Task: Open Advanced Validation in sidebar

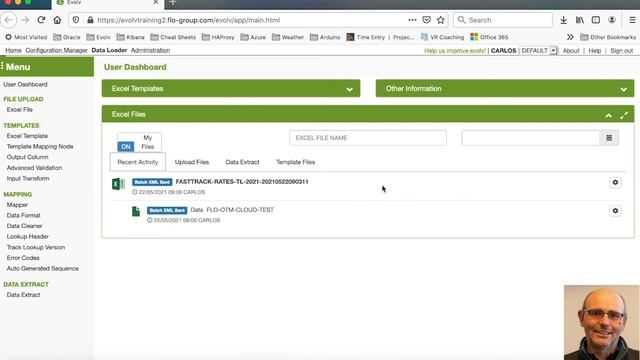Action: (x=34, y=168)
